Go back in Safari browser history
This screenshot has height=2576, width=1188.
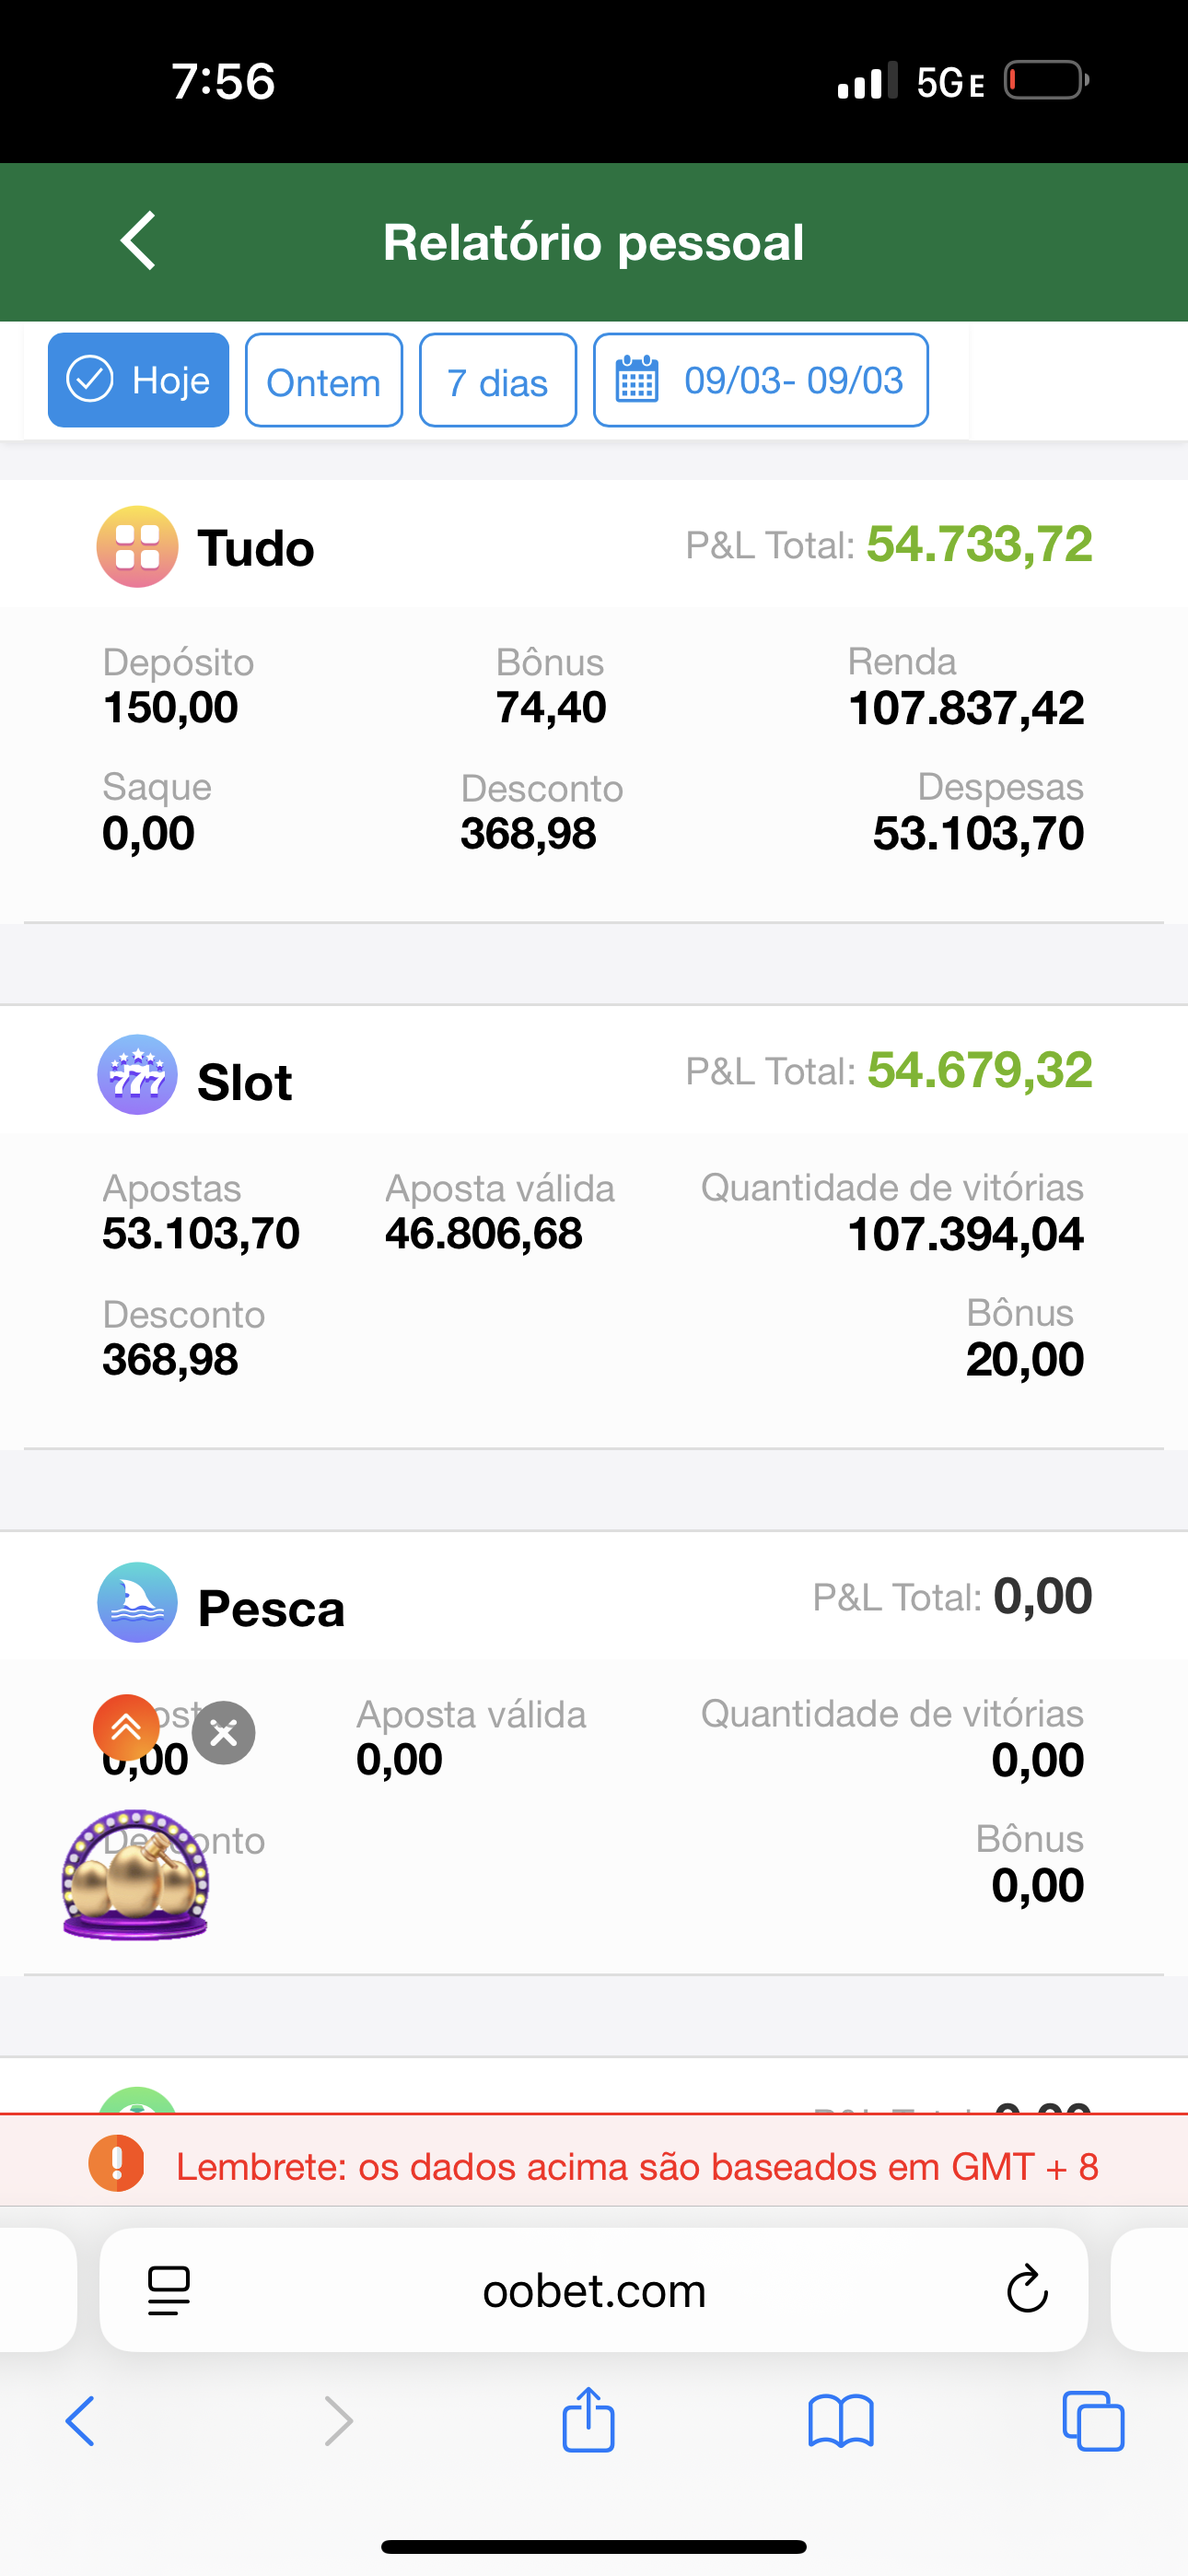tap(80, 2421)
